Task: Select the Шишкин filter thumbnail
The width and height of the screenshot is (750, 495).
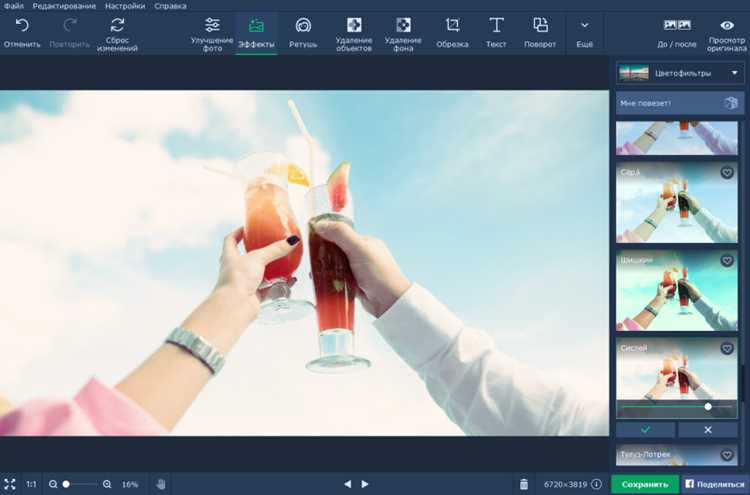Action: click(x=677, y=291)
